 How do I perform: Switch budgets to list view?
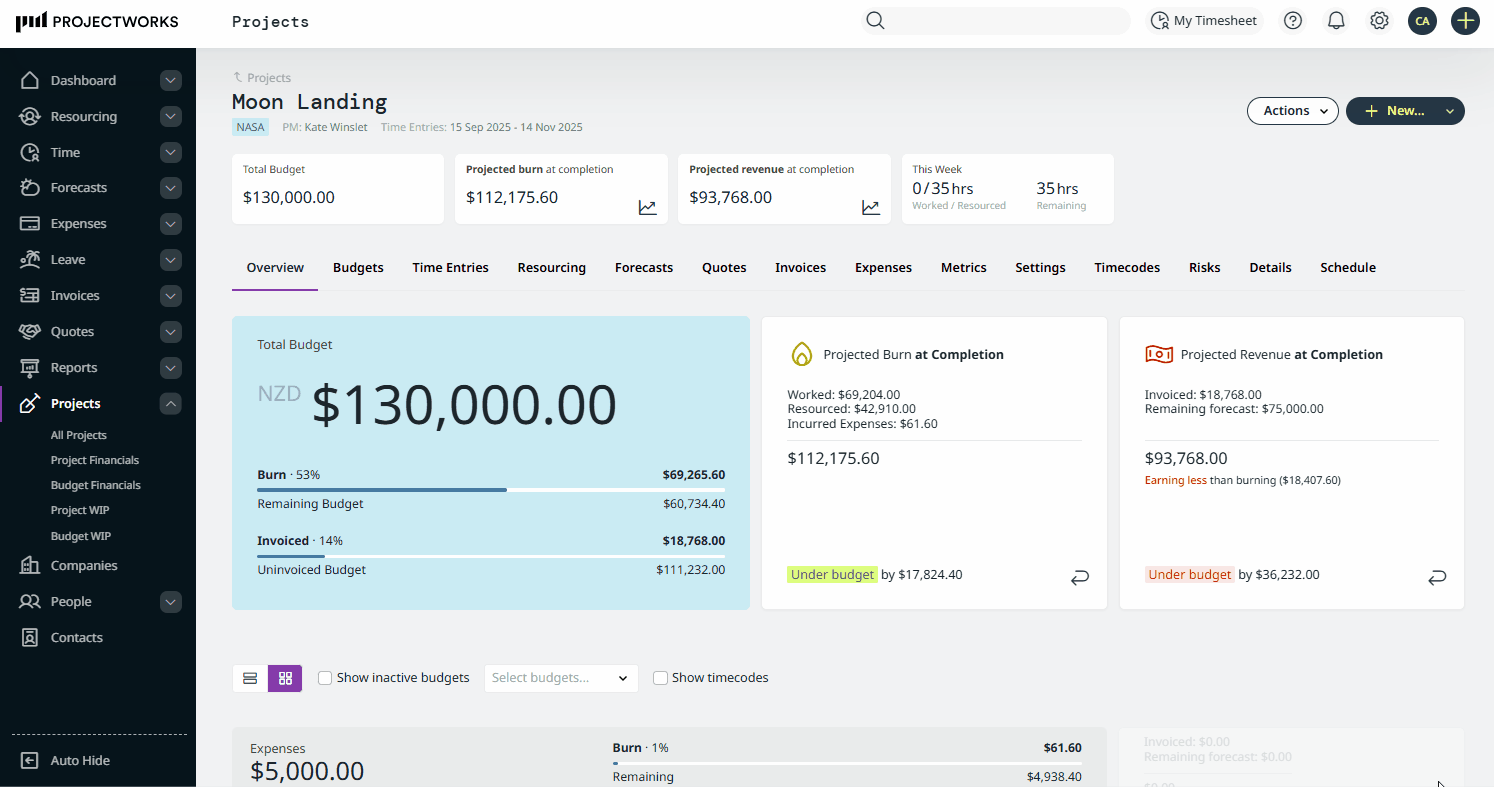pyautogui.click(x=250, y=677)
